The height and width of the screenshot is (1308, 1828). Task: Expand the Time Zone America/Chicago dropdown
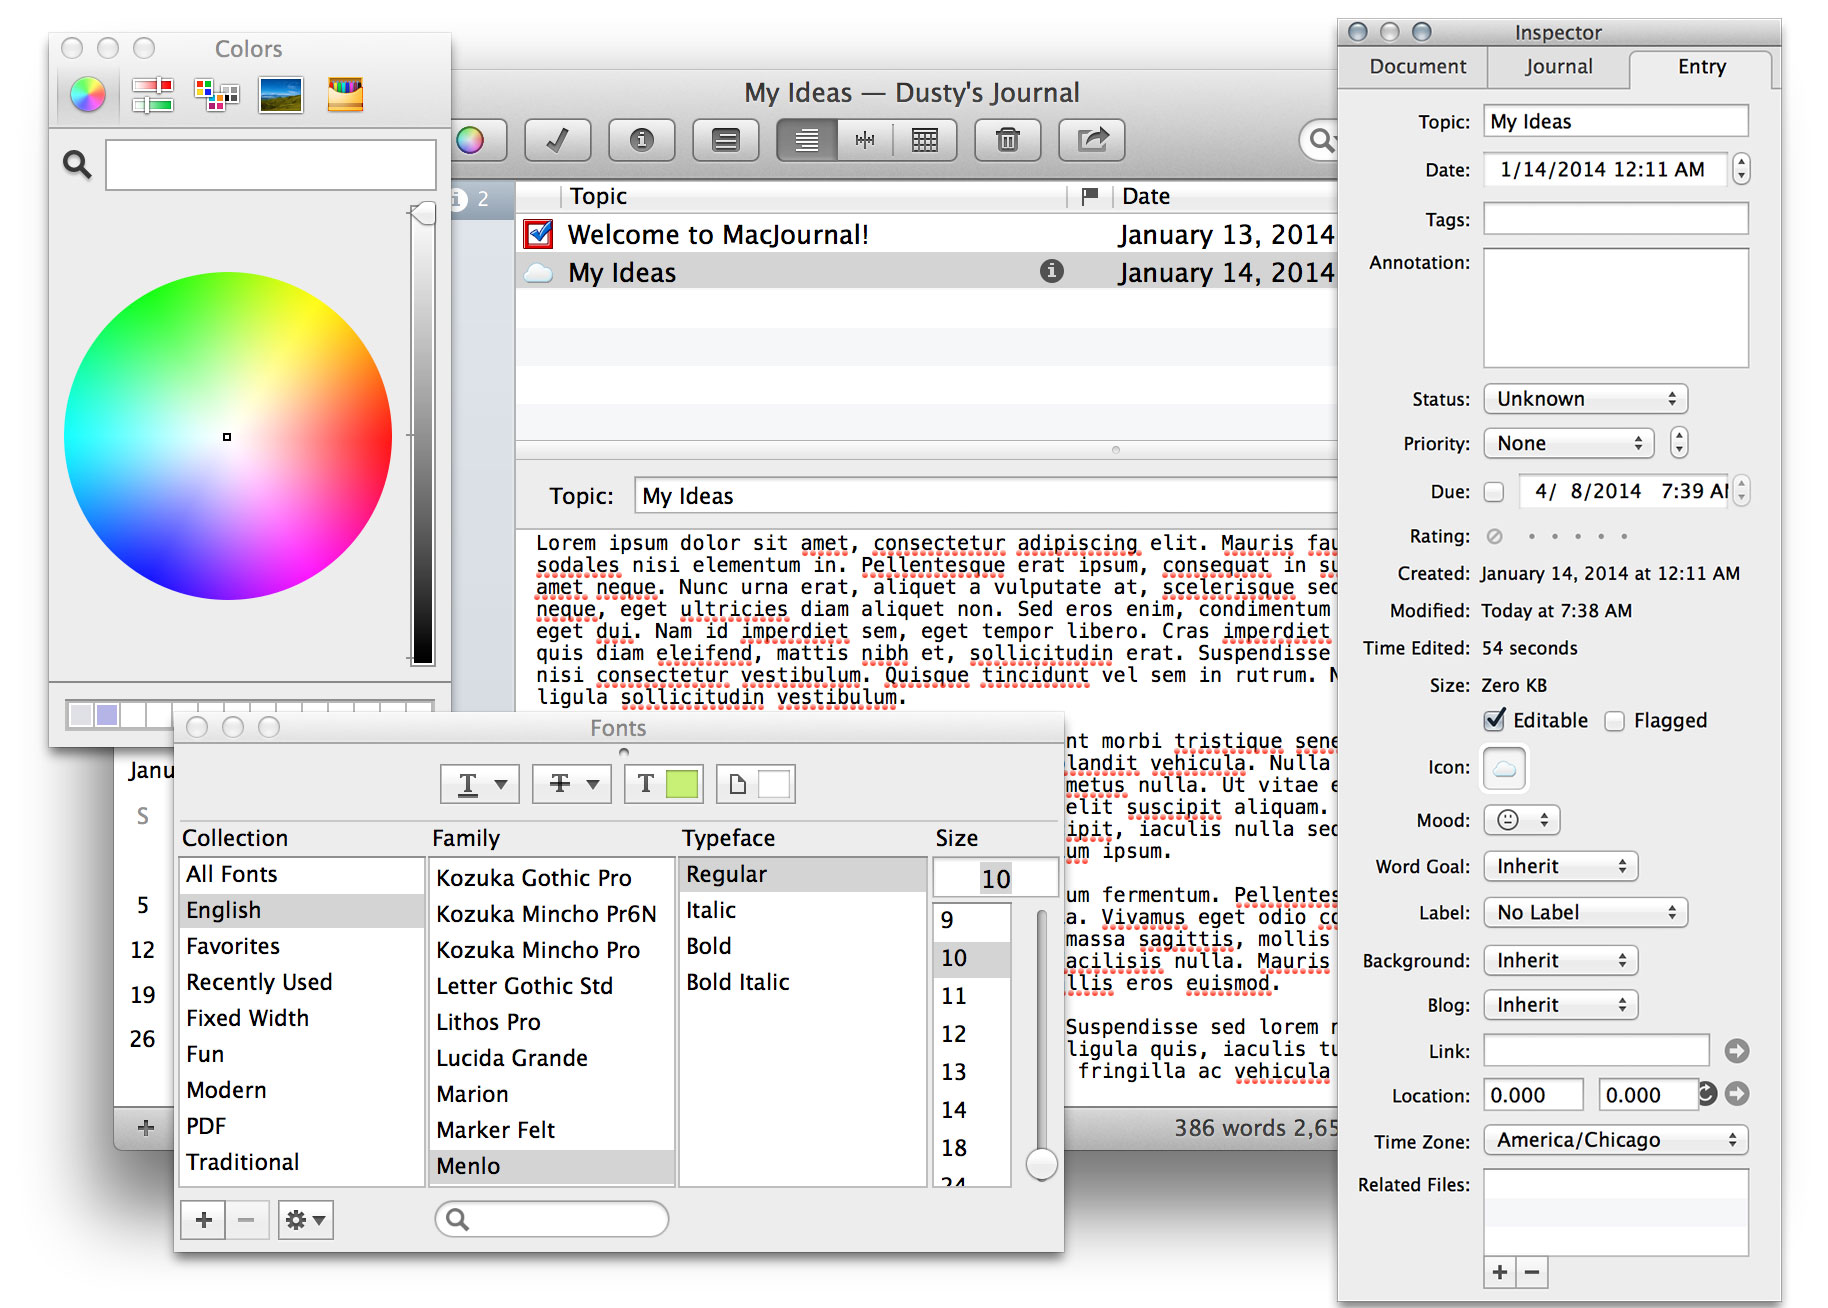pos(1615,1140)
